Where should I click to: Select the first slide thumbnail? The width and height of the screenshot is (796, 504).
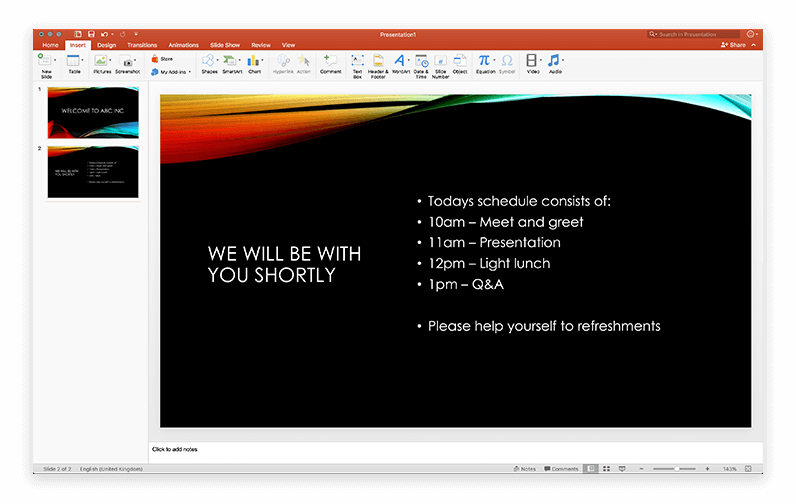(x=93, y=112)
